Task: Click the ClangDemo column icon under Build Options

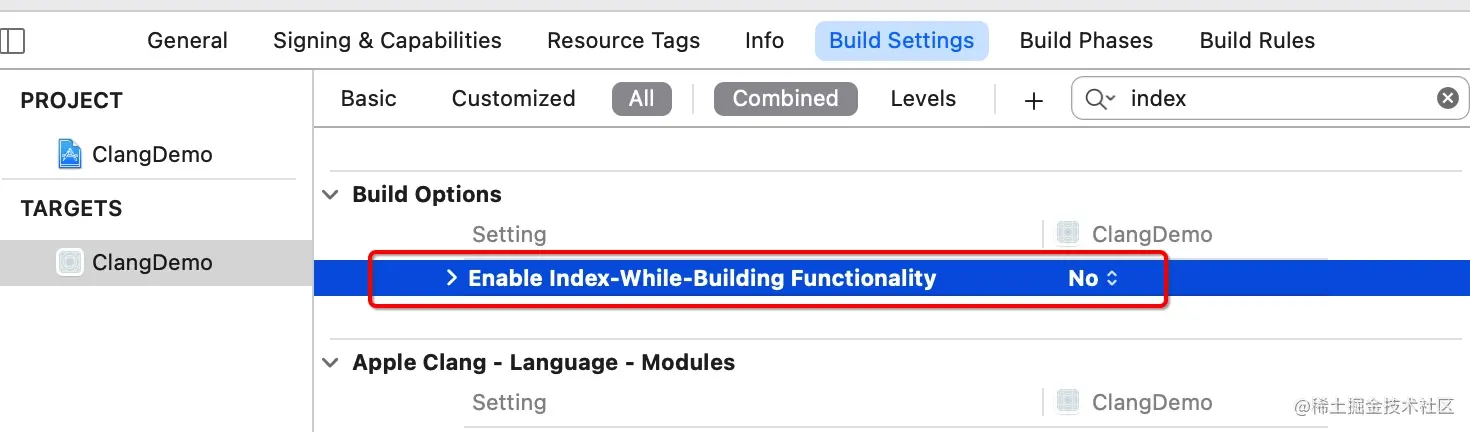Action: coord(1068,234)
